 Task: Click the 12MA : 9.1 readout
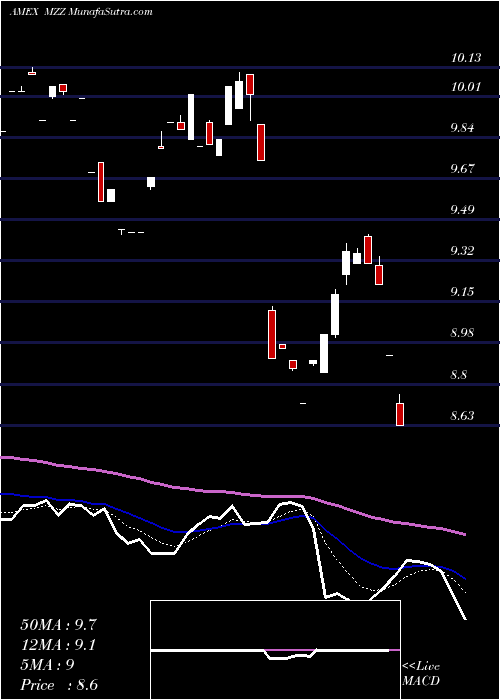coord(58,645)
